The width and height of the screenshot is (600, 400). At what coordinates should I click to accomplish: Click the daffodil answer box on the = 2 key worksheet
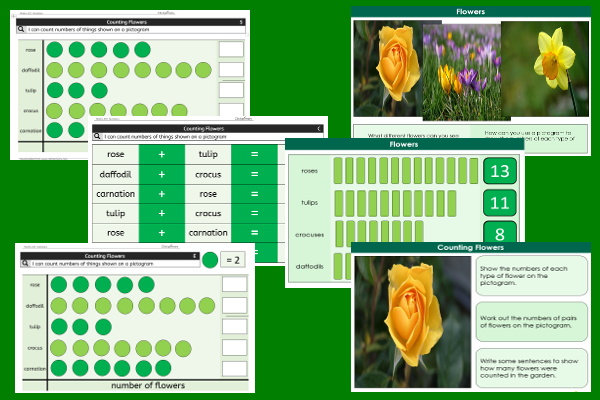point(234,305)
